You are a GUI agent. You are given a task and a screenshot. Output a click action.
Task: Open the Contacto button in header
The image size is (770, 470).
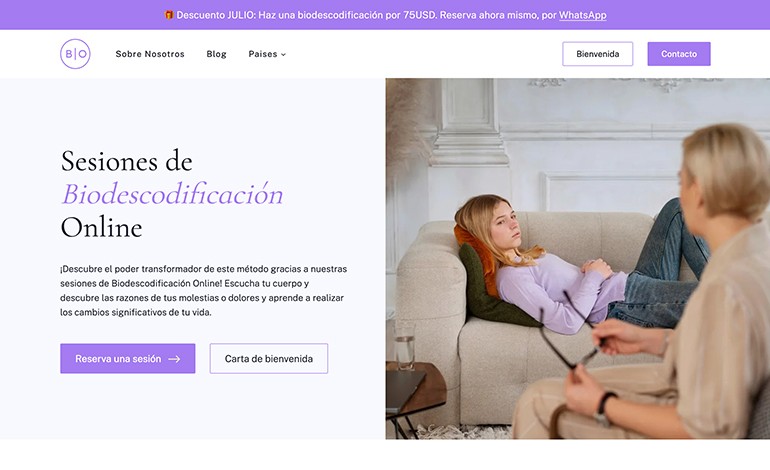coord(679,54)
